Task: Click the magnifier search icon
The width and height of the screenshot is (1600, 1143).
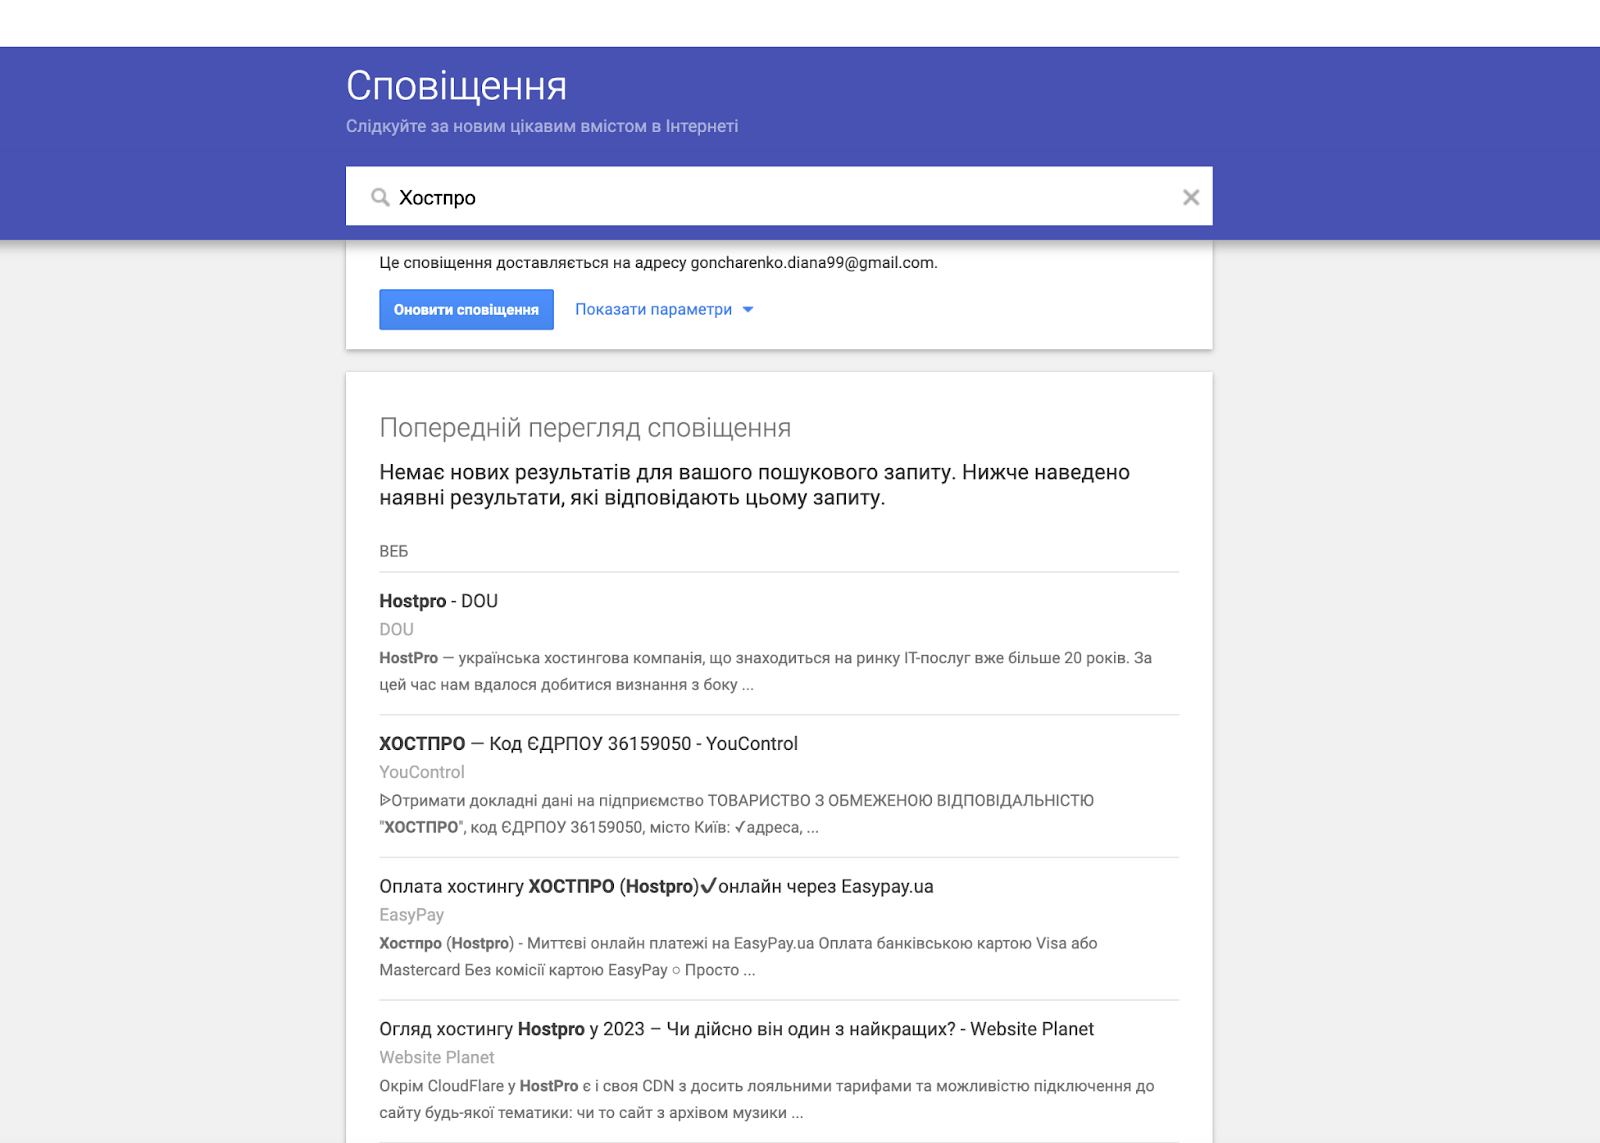Action: pyautogui.click(x=380, y=197)
